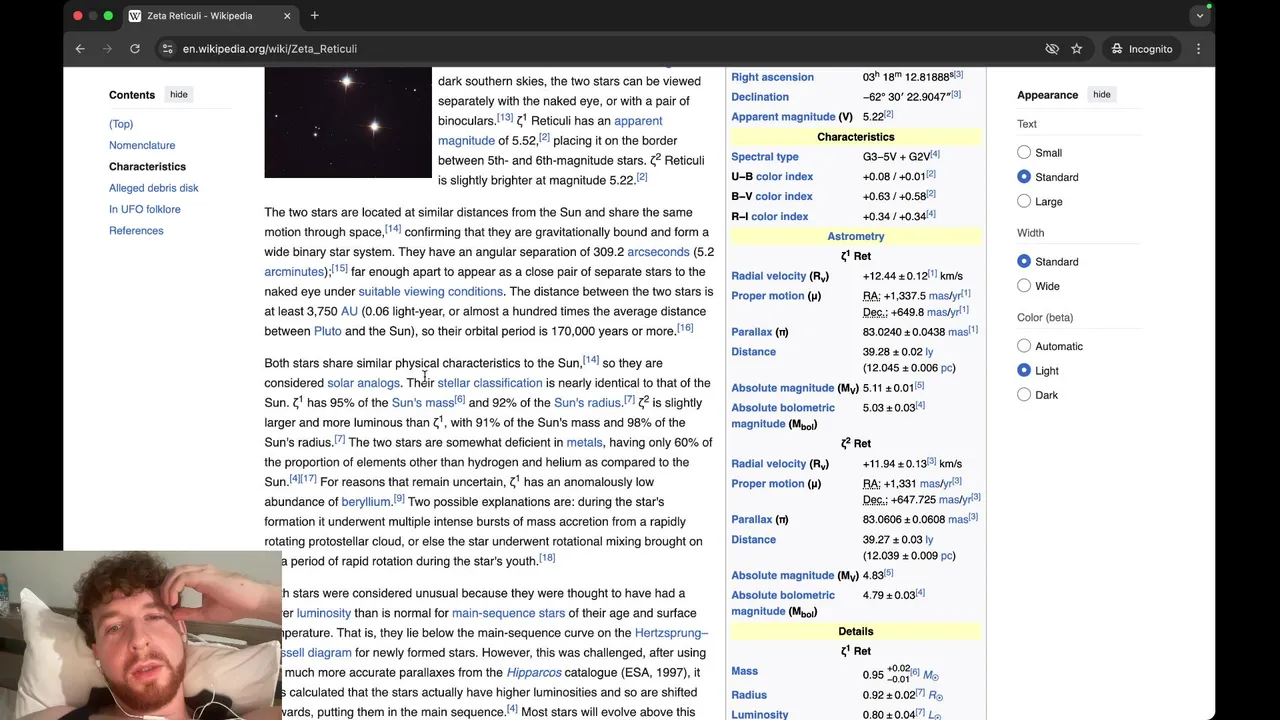Open Absolute bolometric magnitude link for ζ² Ret
Viewport: 1280px width, 720px height.
(x=783, y=603)
